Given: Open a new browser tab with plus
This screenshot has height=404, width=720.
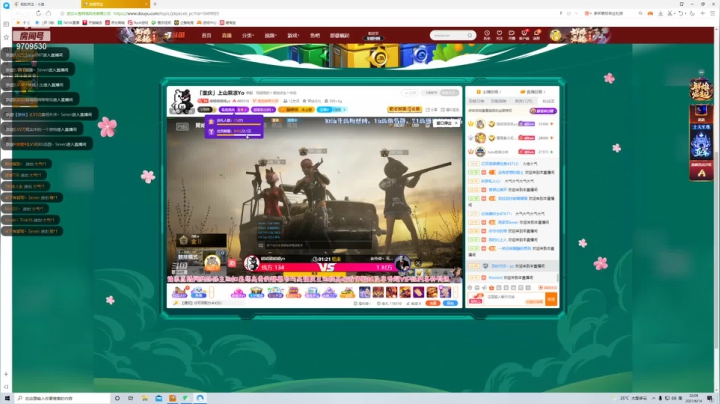Looking at the screenshot, I should 155,4.
